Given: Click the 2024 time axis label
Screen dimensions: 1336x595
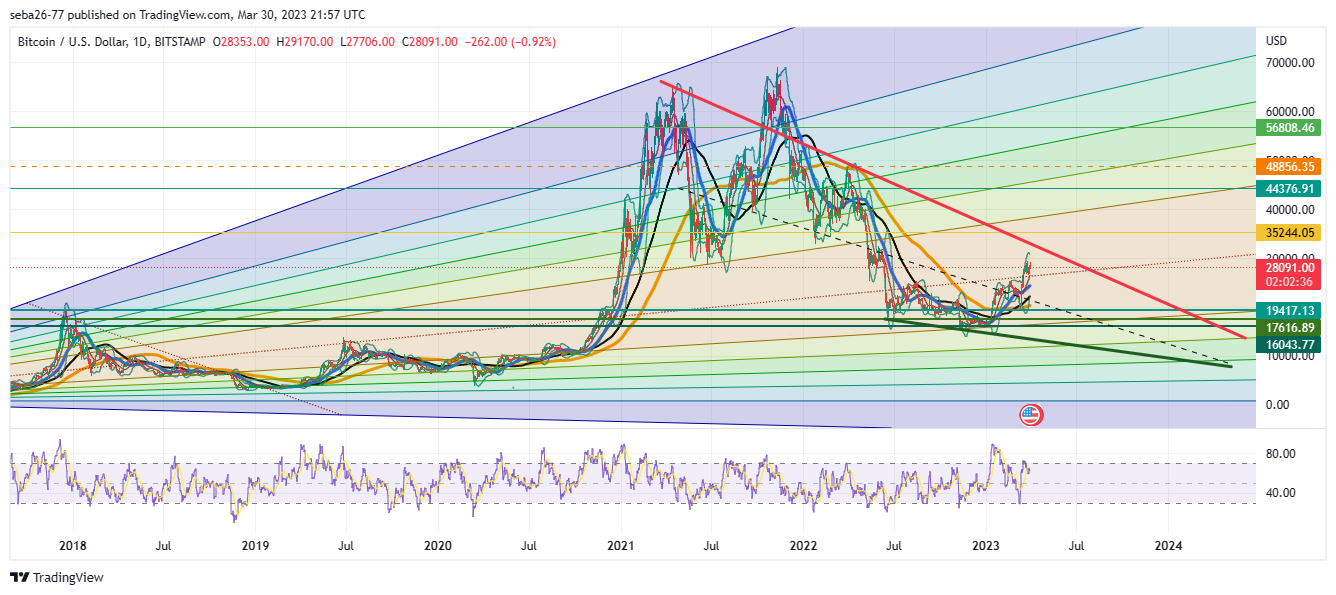Looking at the screenshot, I should coord(1168,546).
